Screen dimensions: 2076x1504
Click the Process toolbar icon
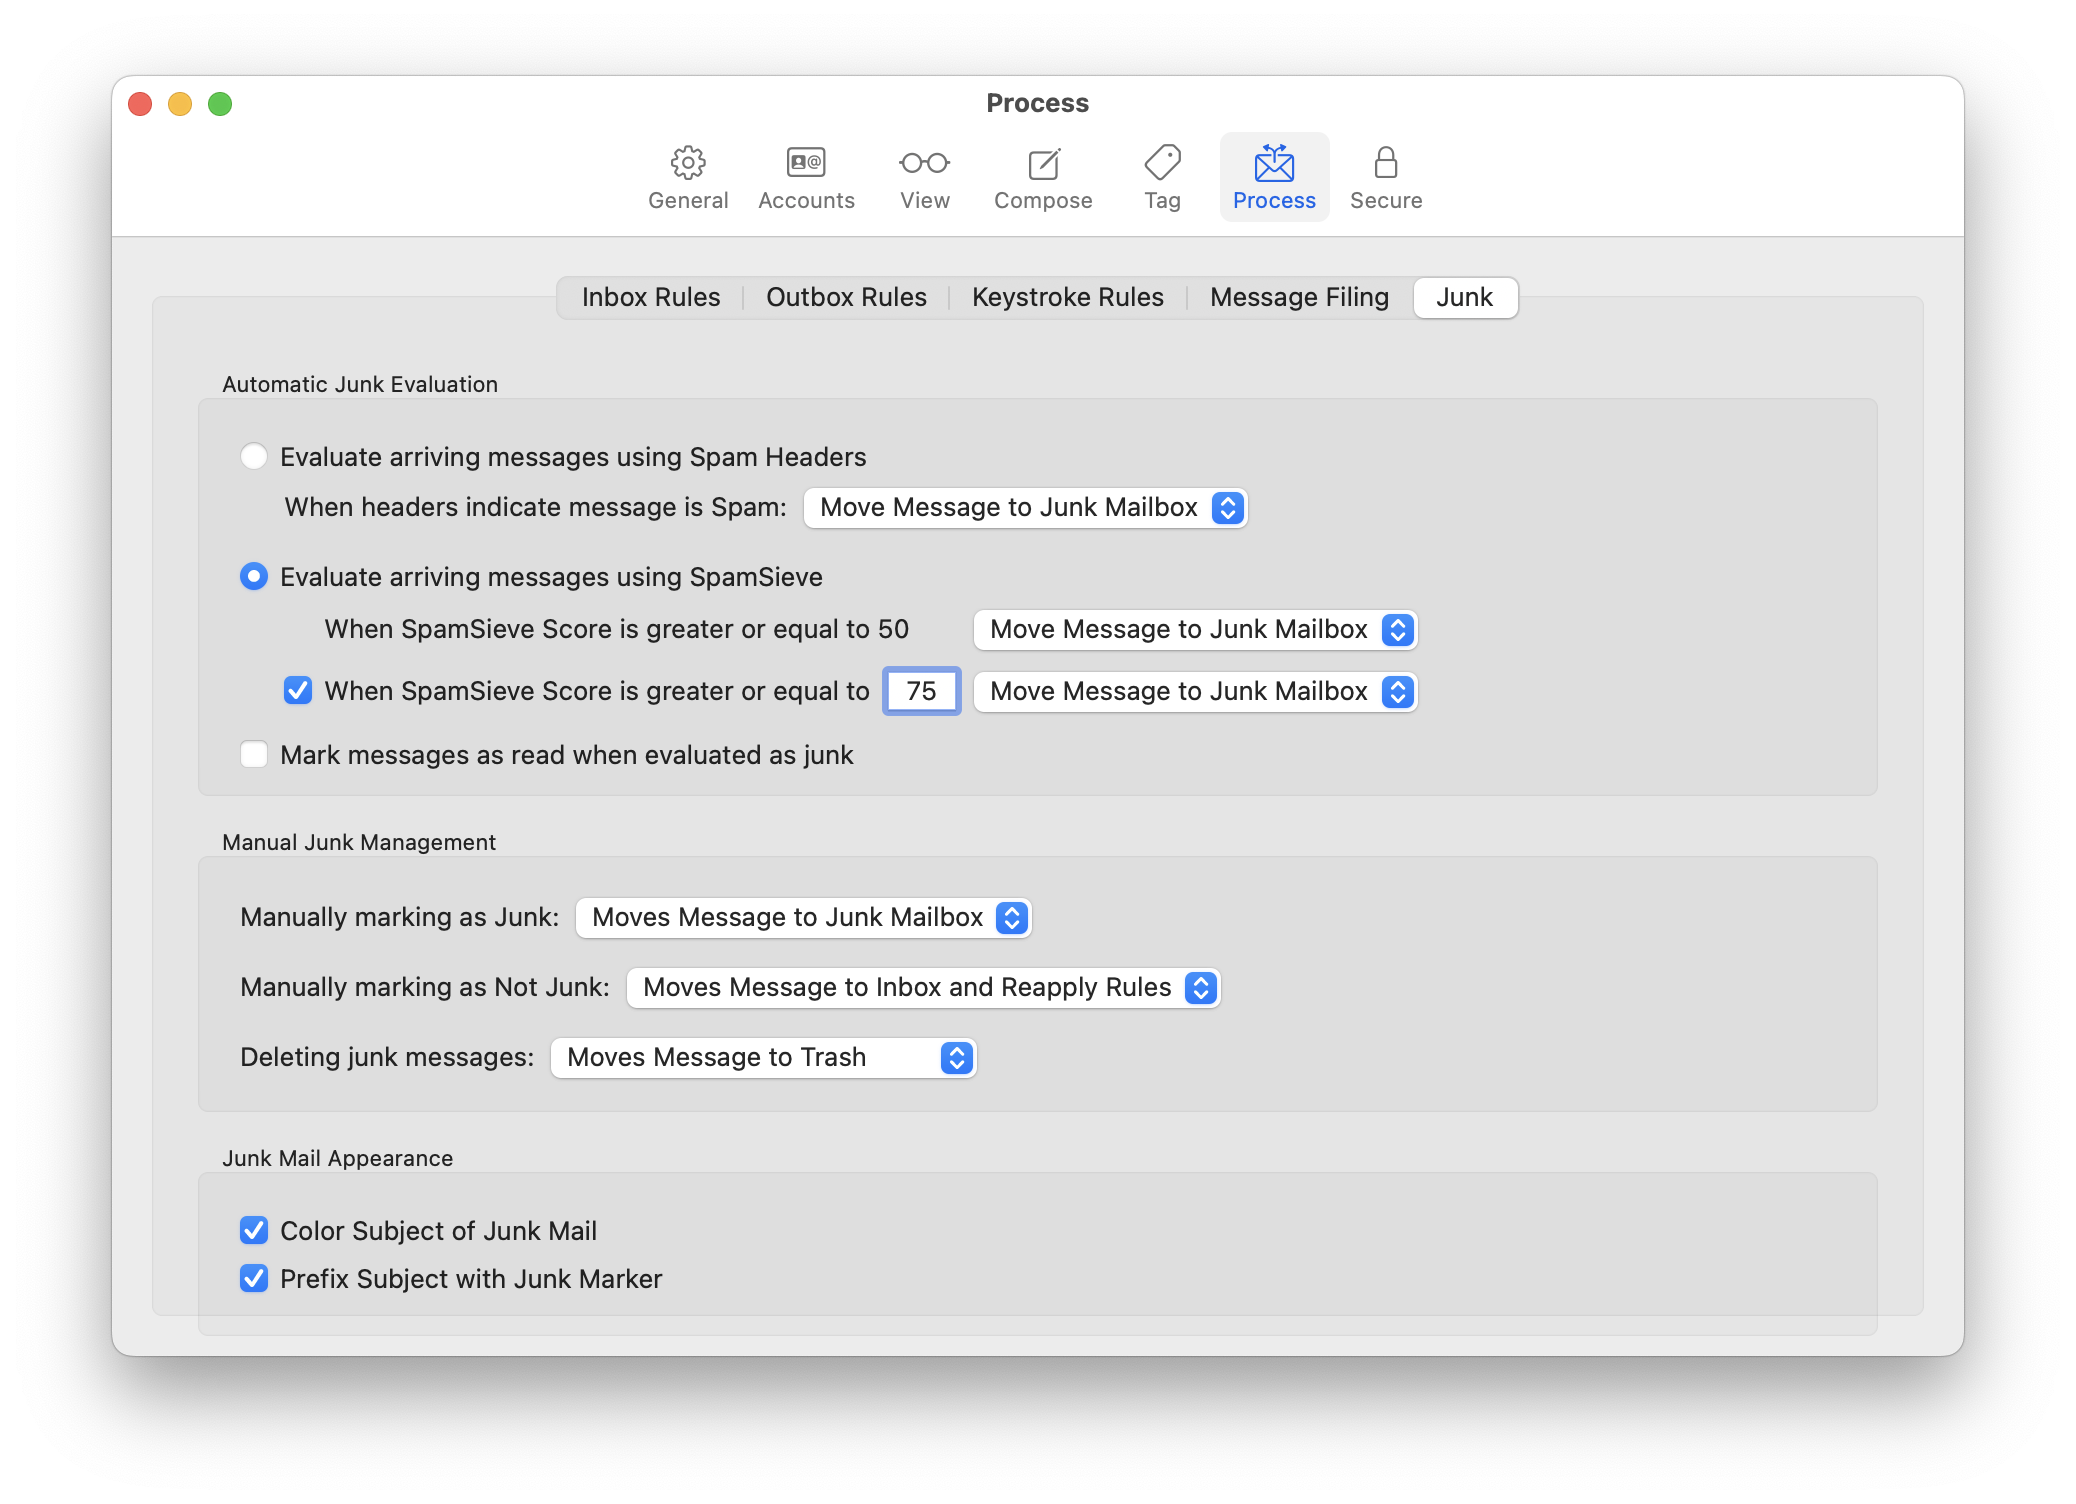click(1273, 176)
